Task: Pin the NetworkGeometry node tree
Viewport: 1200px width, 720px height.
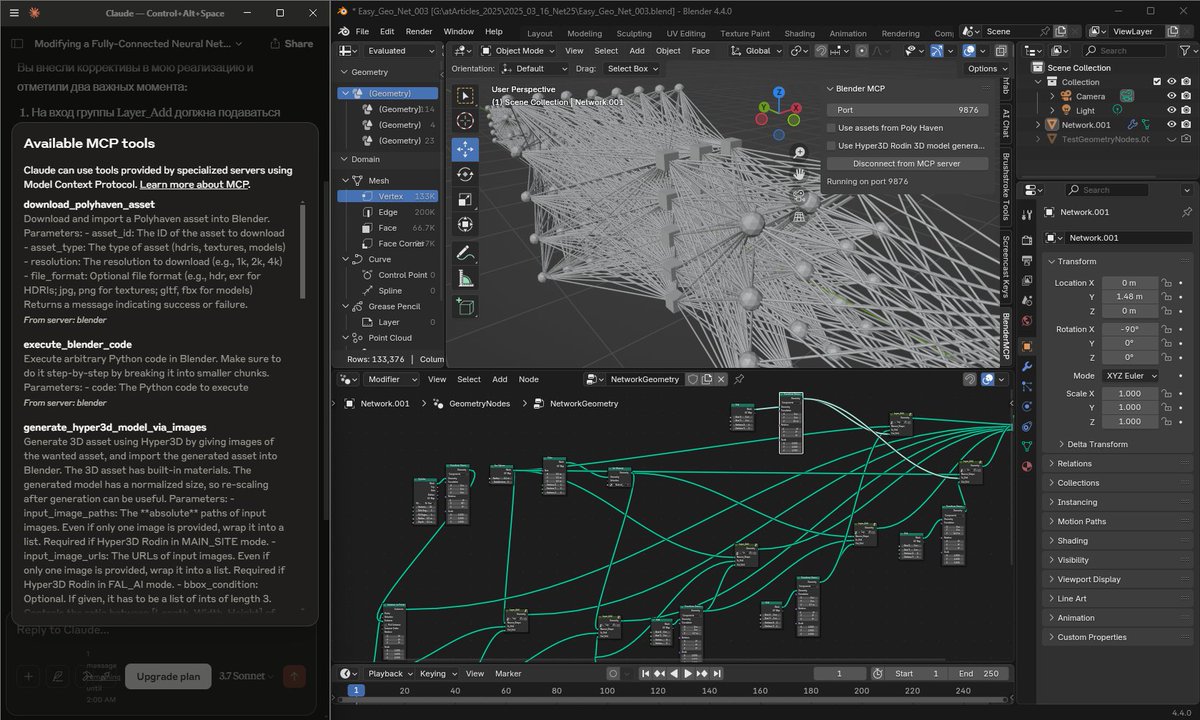Action: (739, 379)
